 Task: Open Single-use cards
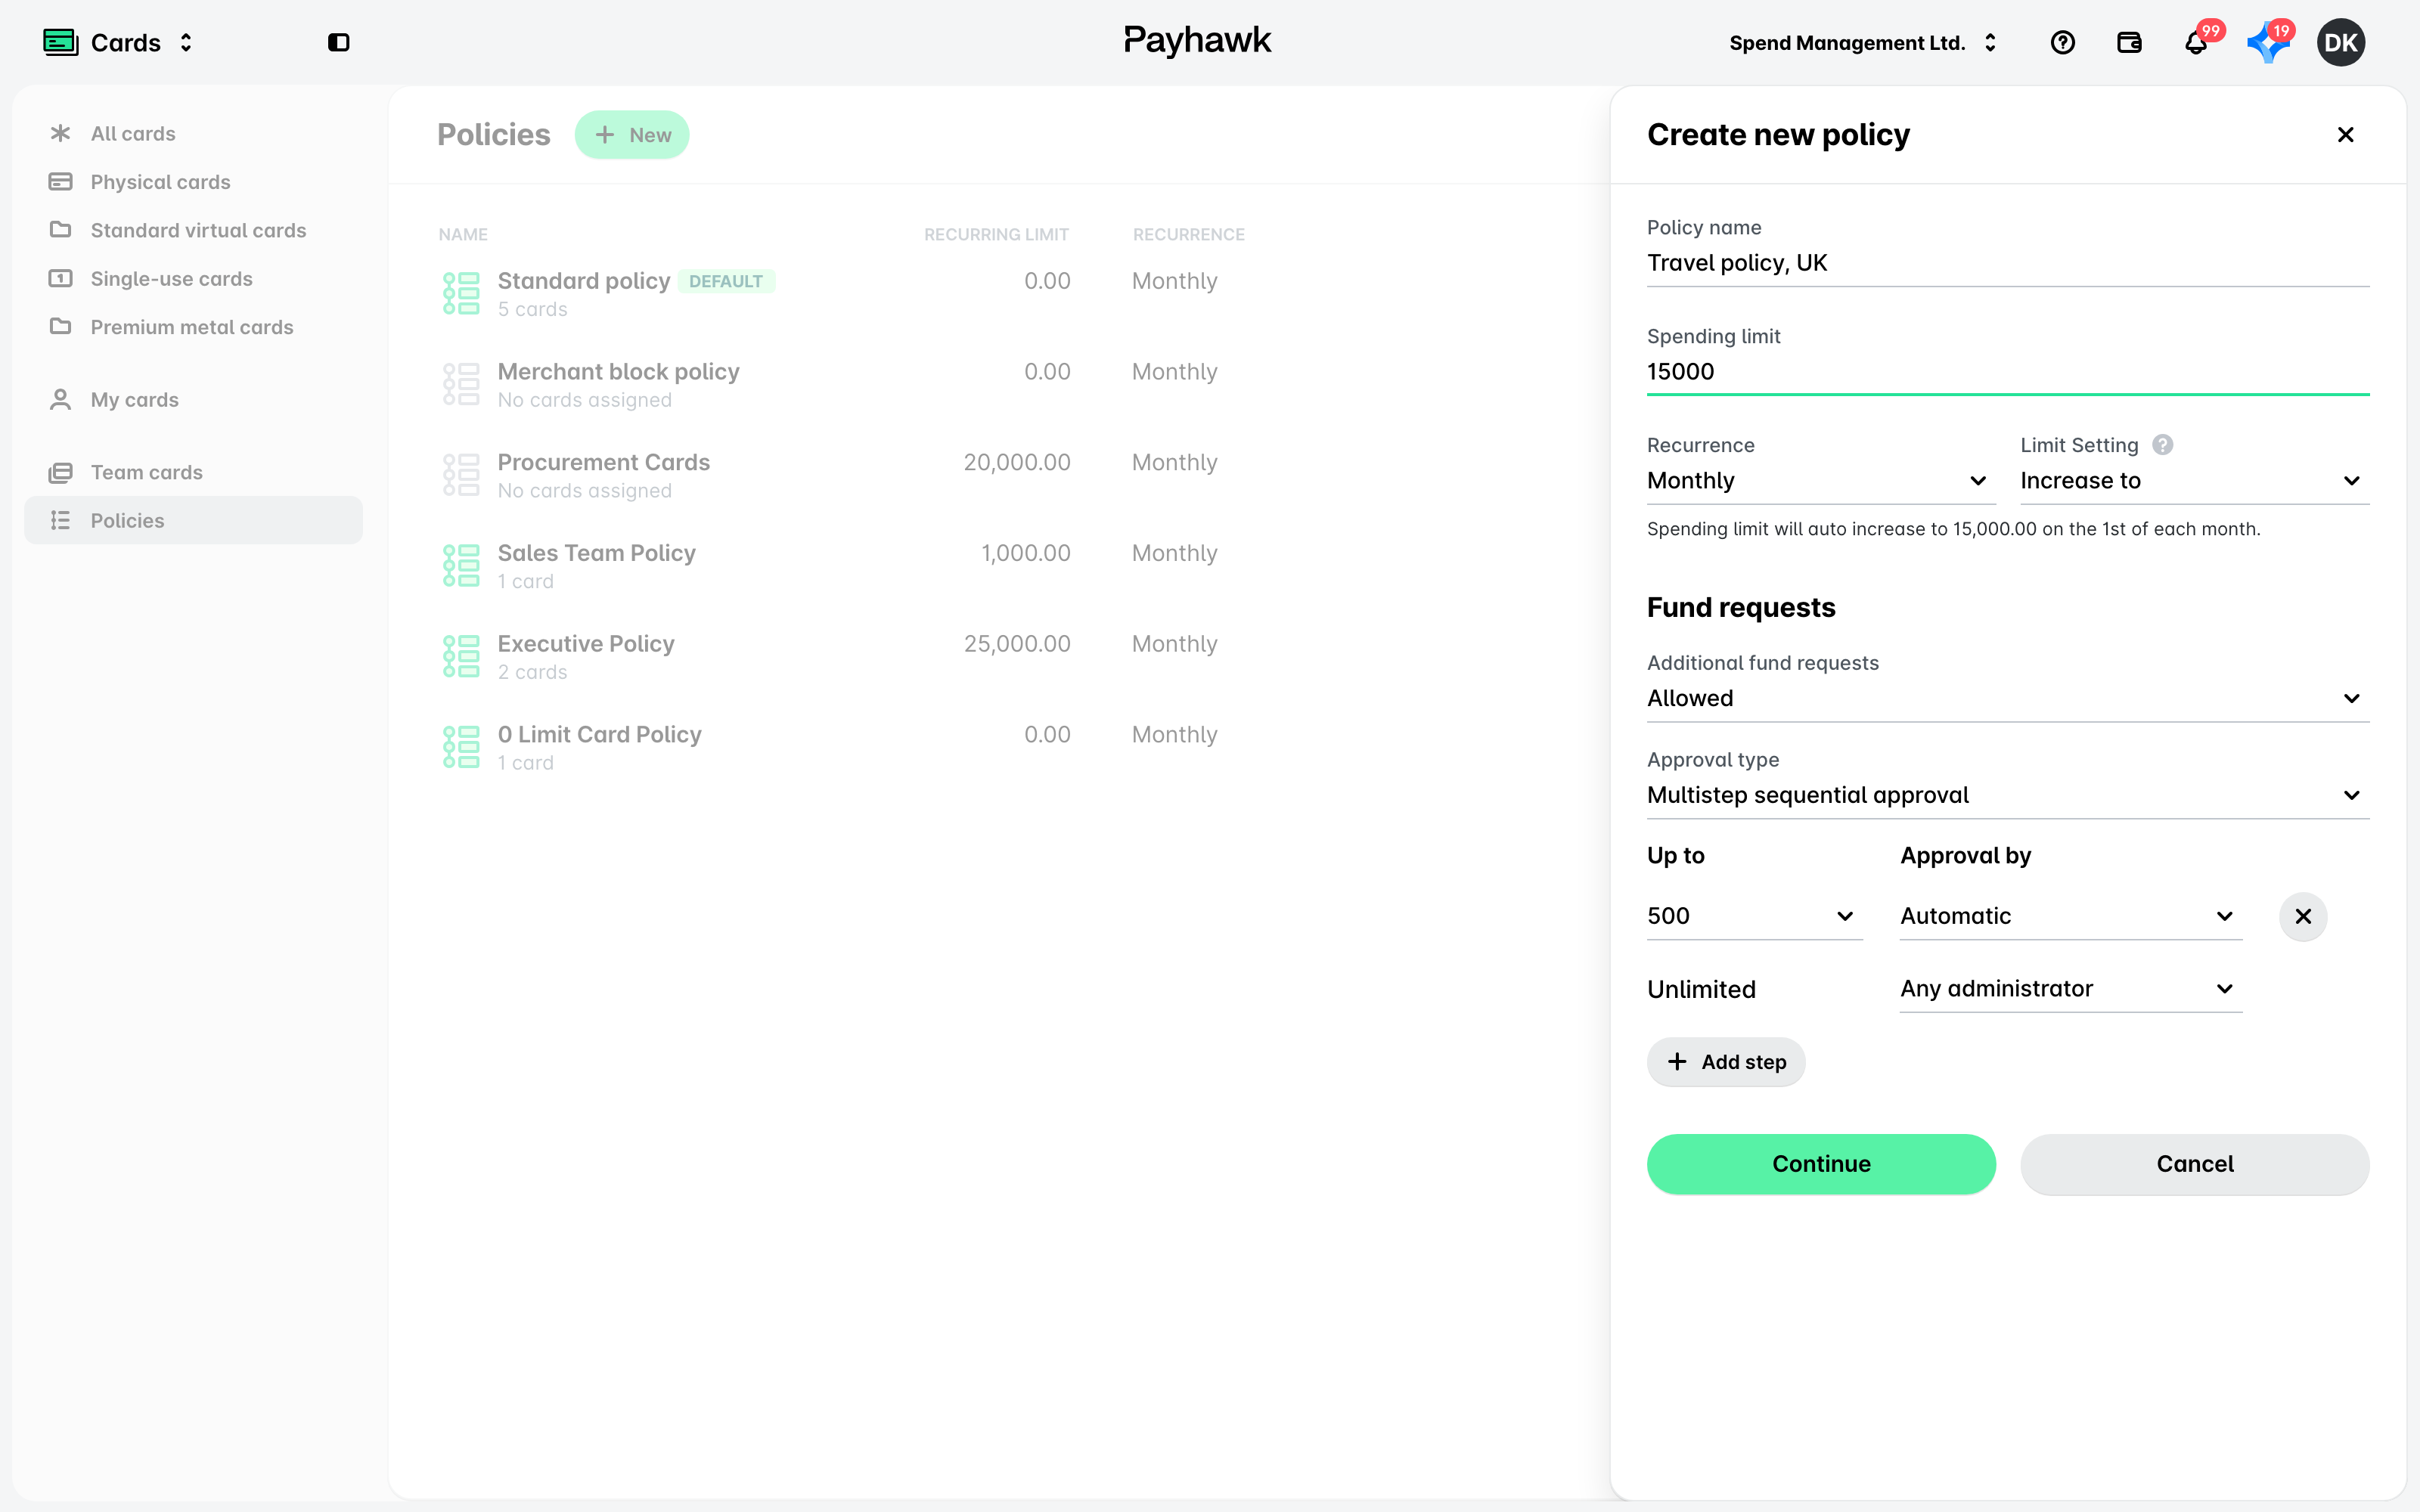point(193,278)
